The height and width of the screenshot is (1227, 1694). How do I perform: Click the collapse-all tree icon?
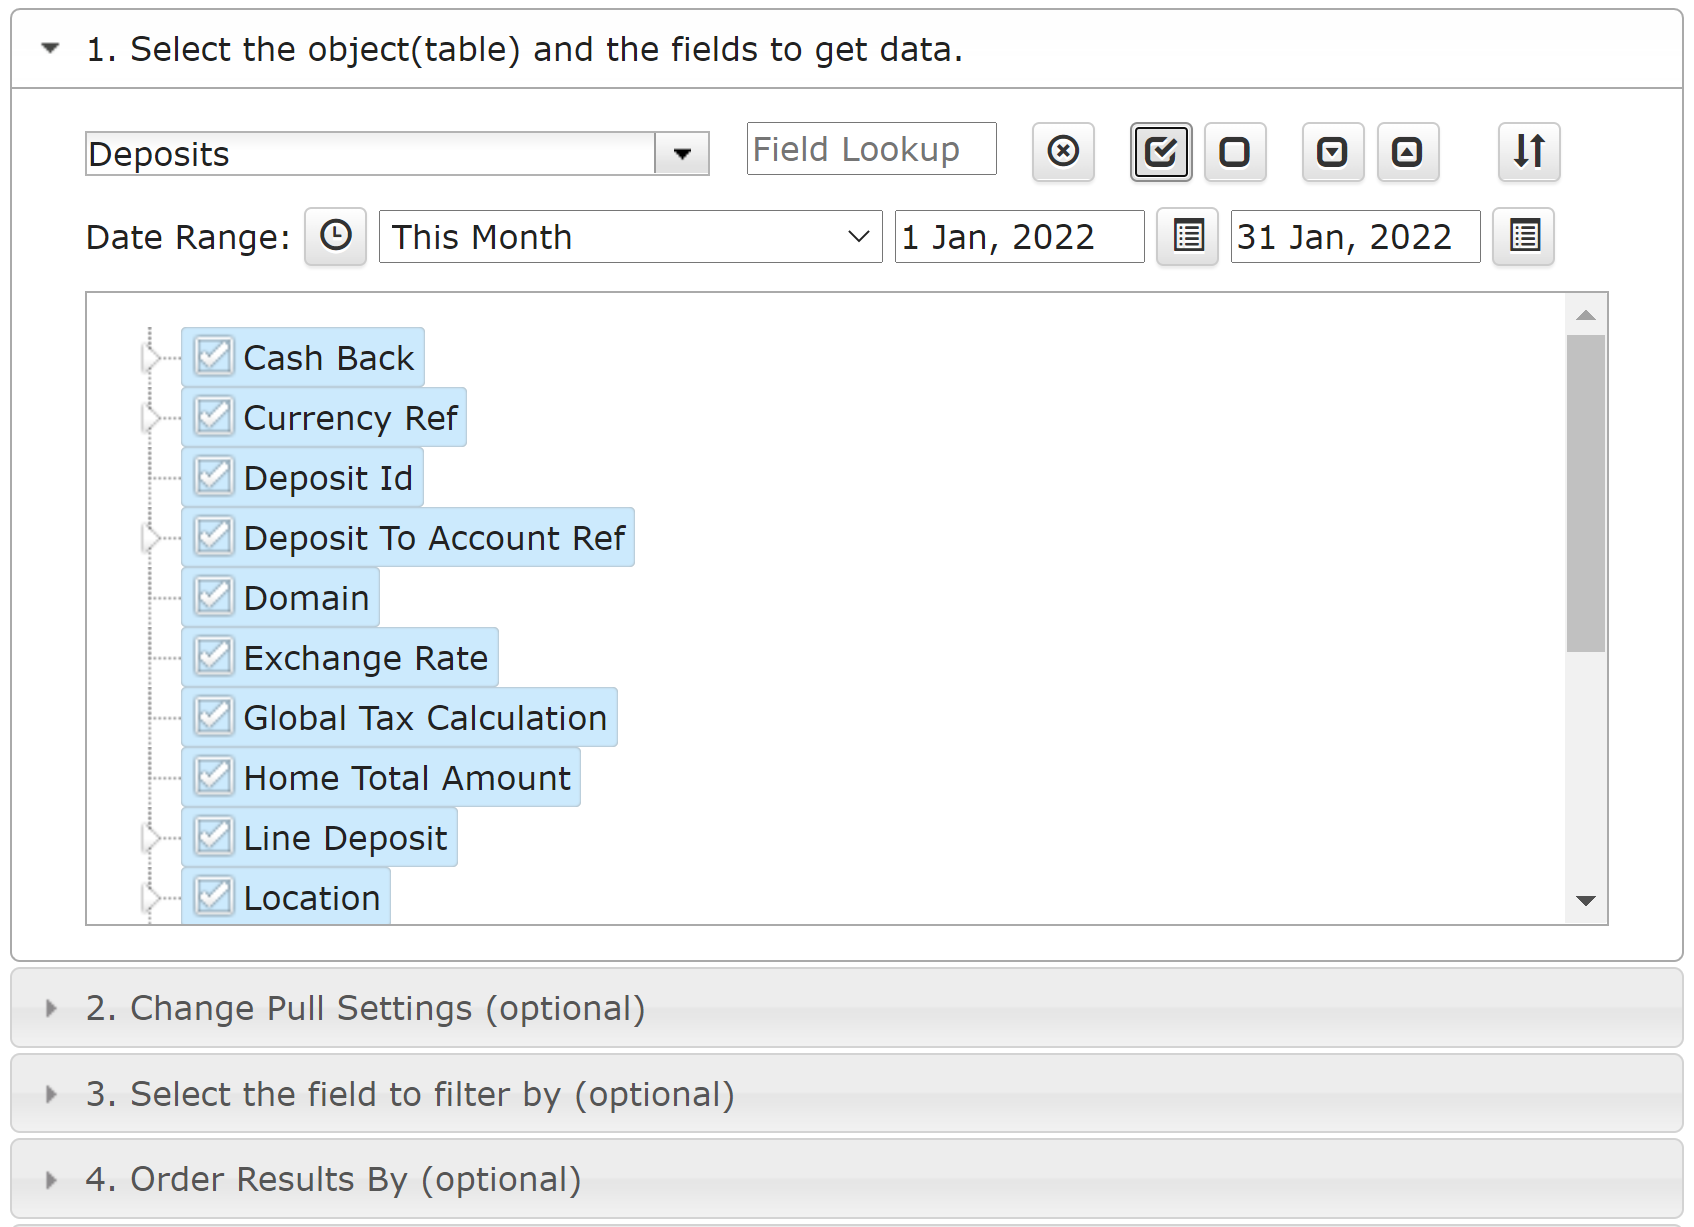pyautogui.click(x=1408, y=152)
